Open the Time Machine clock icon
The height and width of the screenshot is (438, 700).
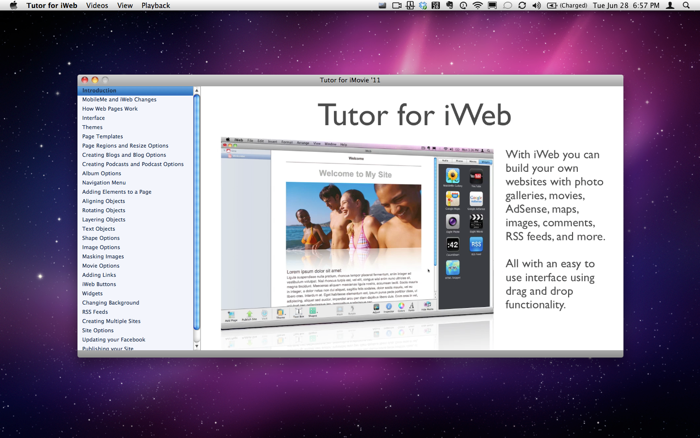[463, 5]
